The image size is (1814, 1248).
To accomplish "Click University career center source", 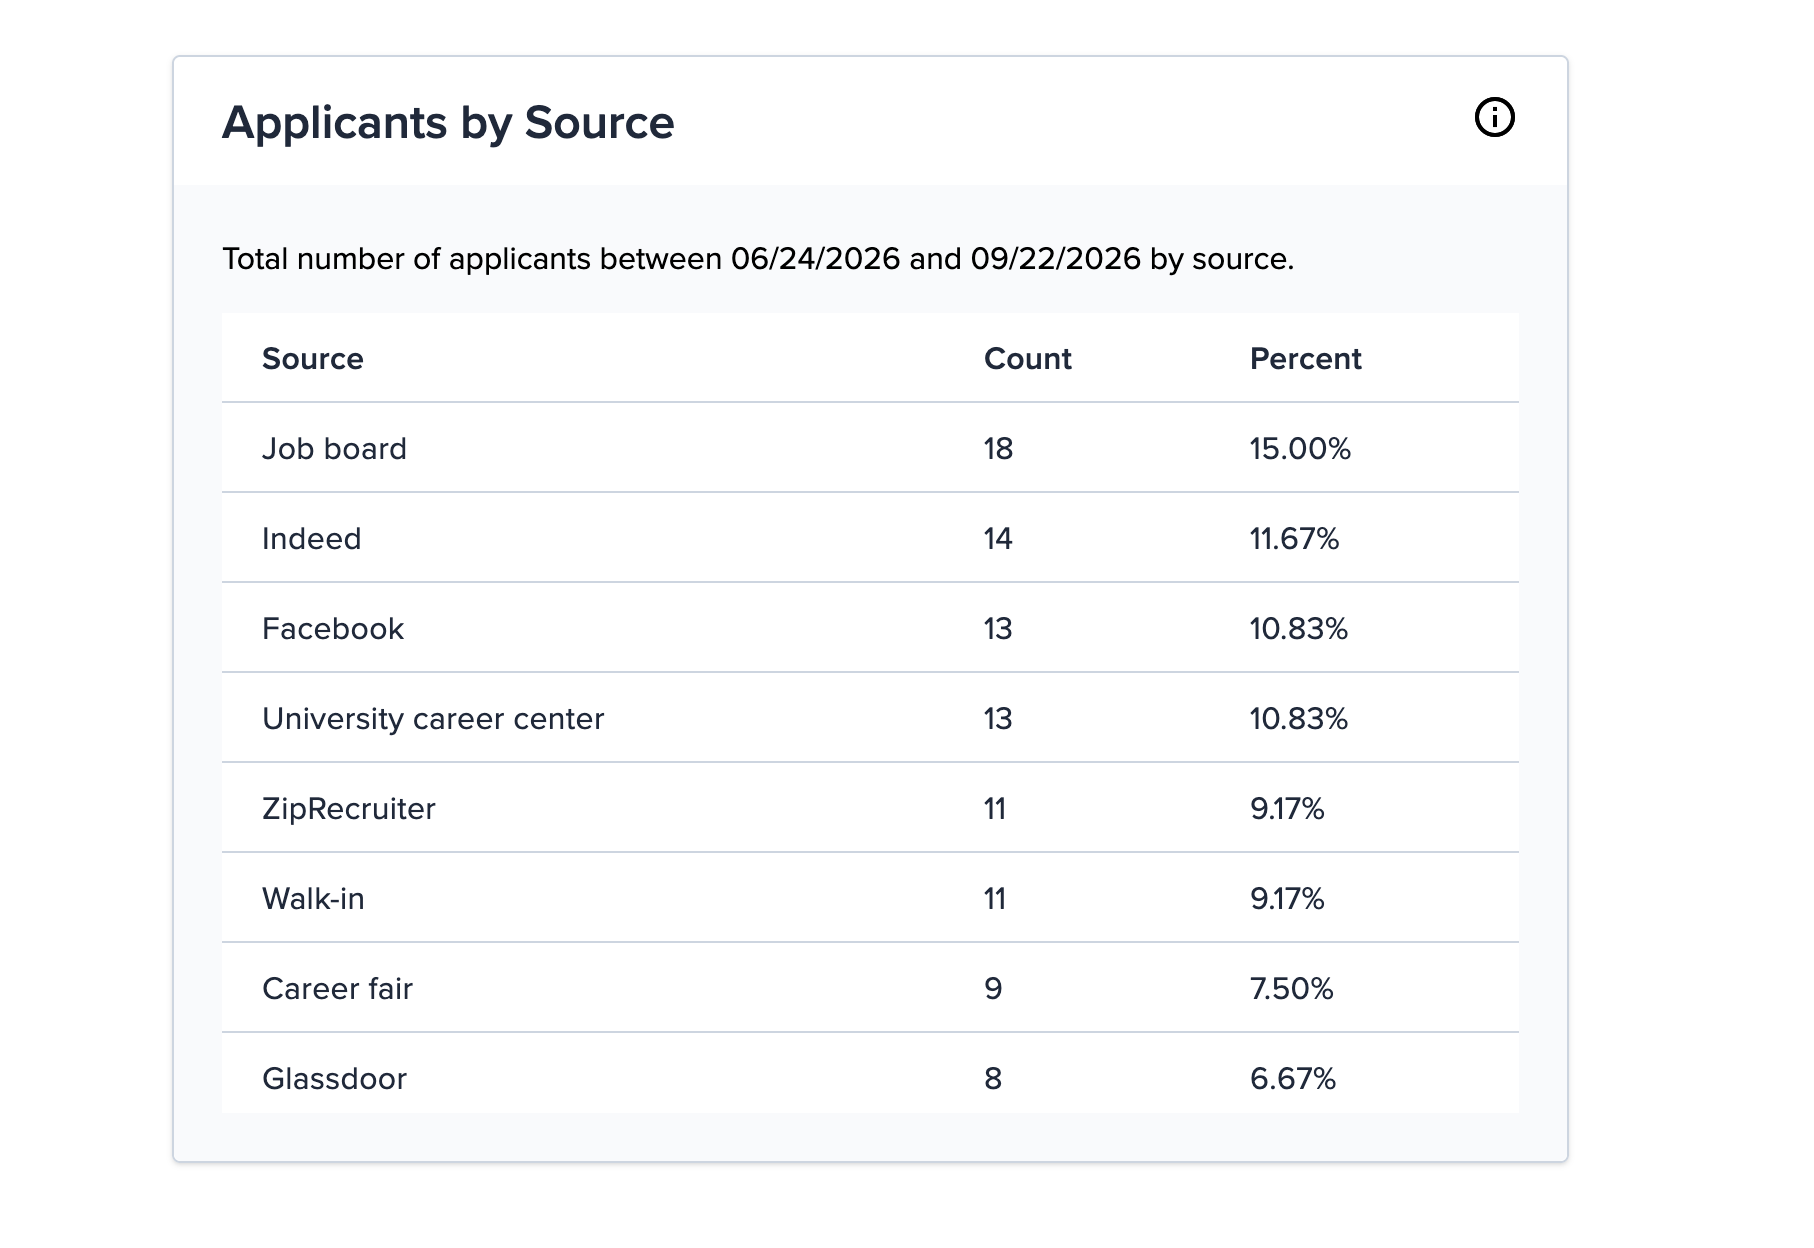I will point(433,719).
